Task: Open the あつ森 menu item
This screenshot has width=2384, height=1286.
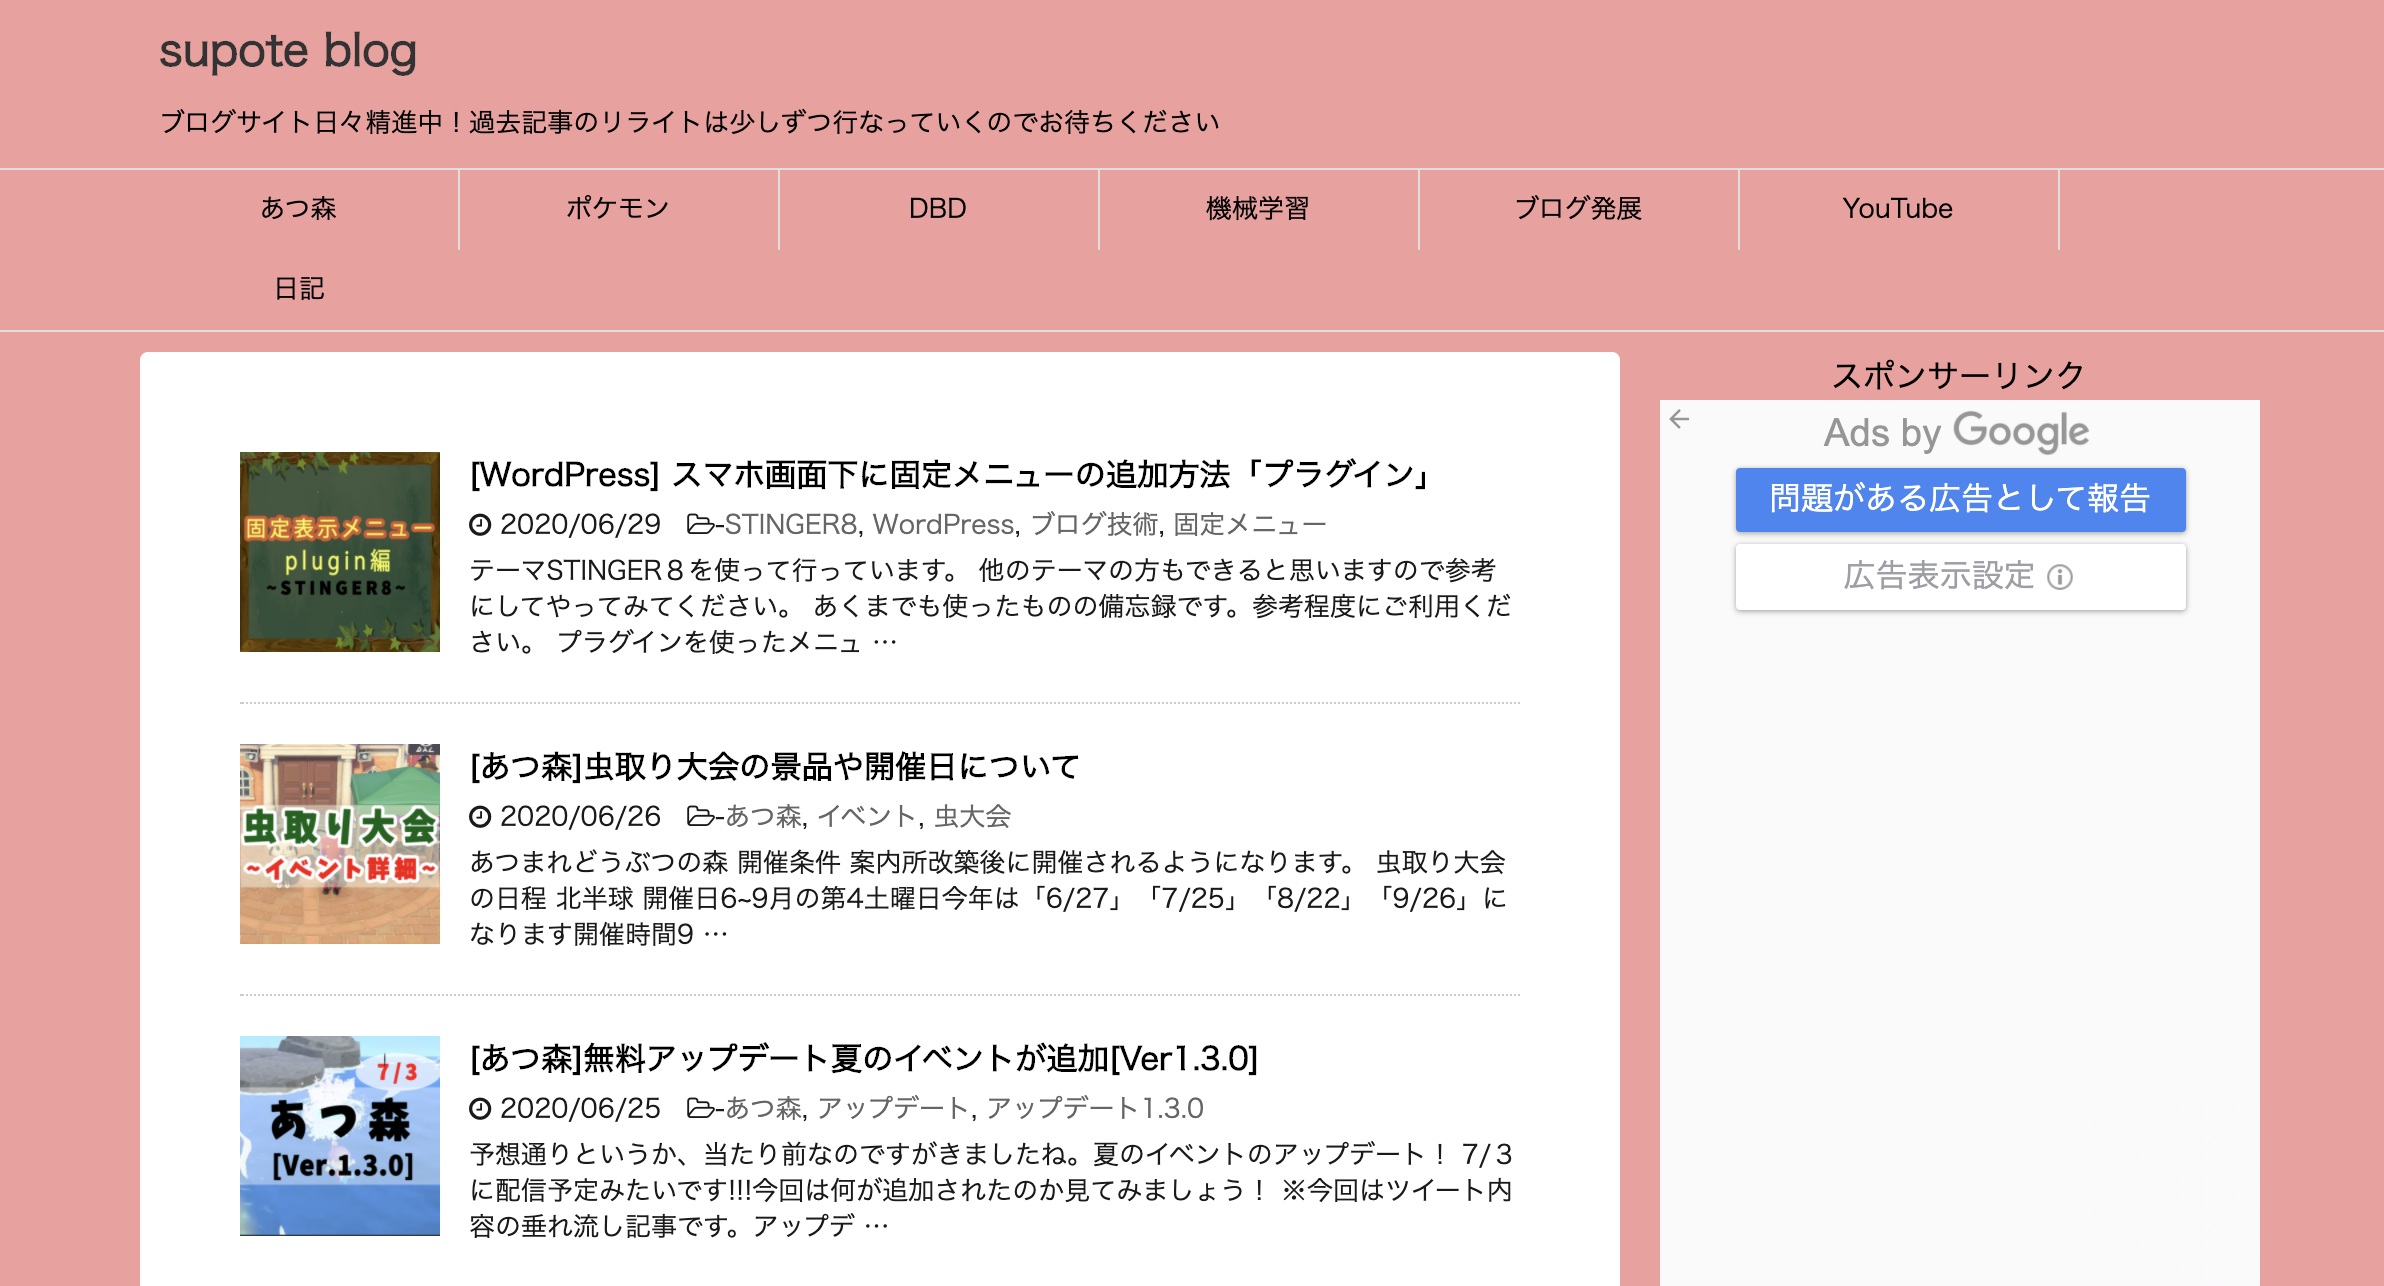Action: click(299, 209)
